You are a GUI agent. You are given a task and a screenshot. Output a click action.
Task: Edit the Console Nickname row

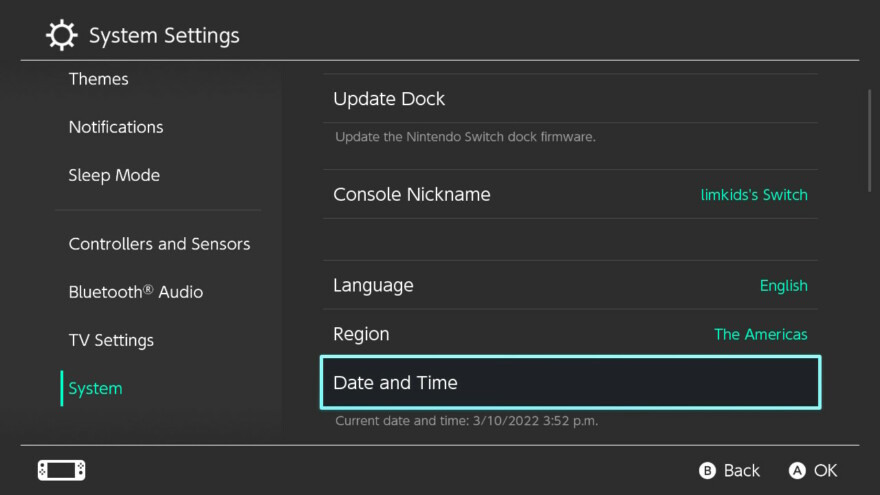[x=570, y=194]
